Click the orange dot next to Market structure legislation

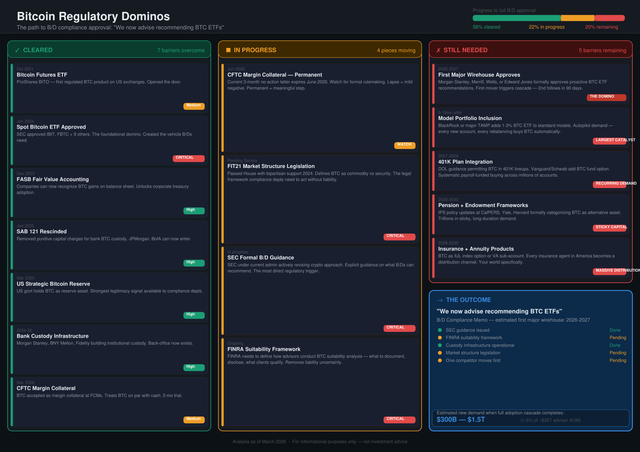coord(440,353)
